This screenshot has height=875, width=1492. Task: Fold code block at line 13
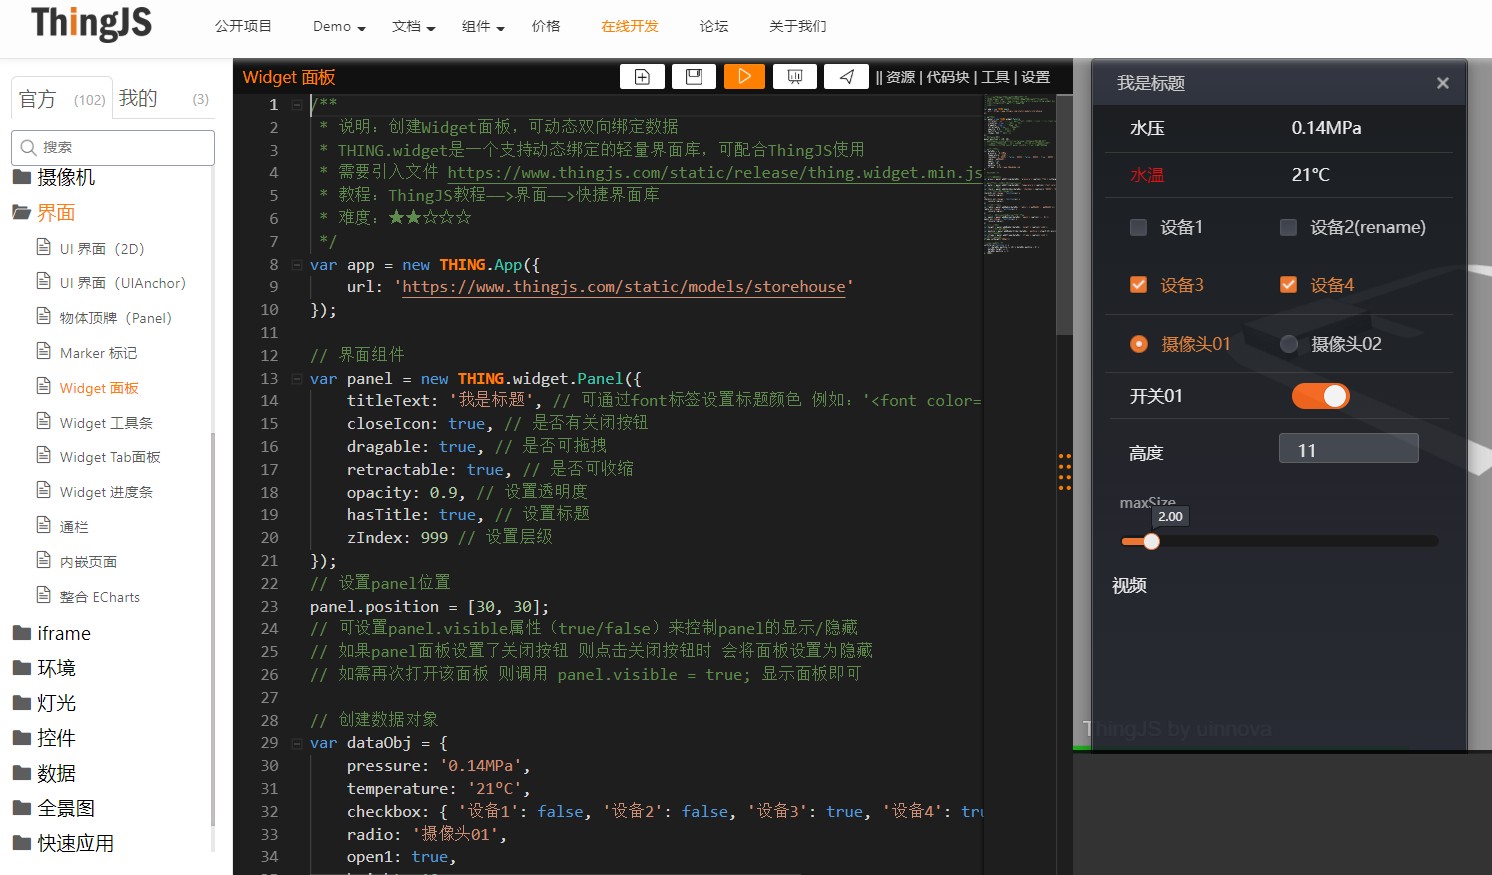point(297,379)
